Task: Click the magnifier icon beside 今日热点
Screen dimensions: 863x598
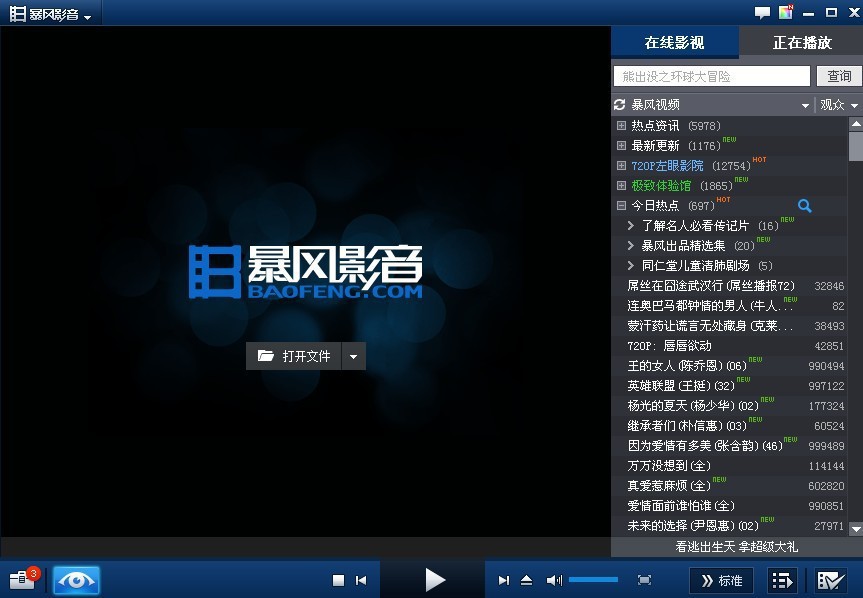Action: point(804,206)
